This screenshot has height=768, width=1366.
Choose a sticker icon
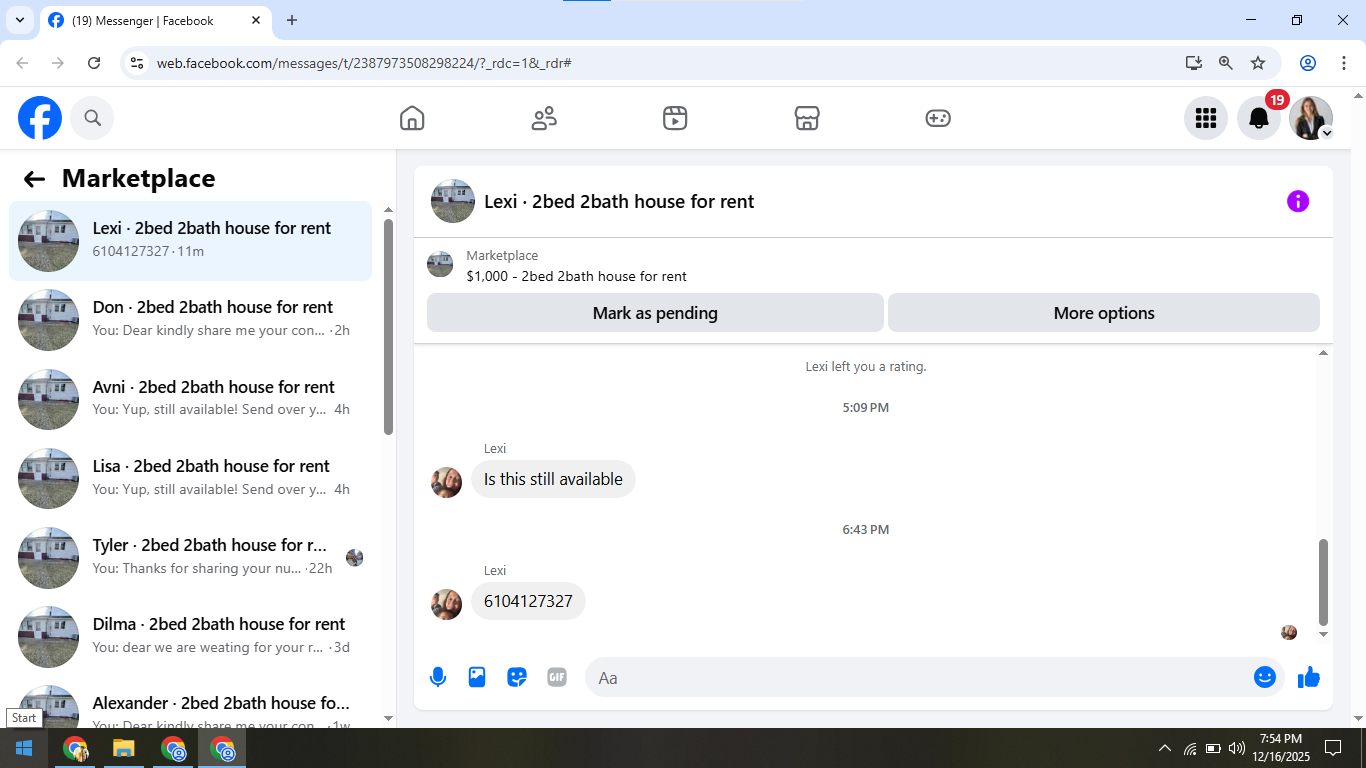517,677
